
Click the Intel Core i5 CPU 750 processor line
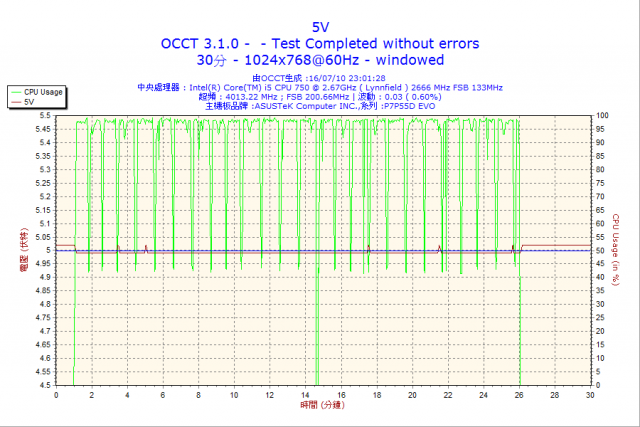click(x=320, y=87)
